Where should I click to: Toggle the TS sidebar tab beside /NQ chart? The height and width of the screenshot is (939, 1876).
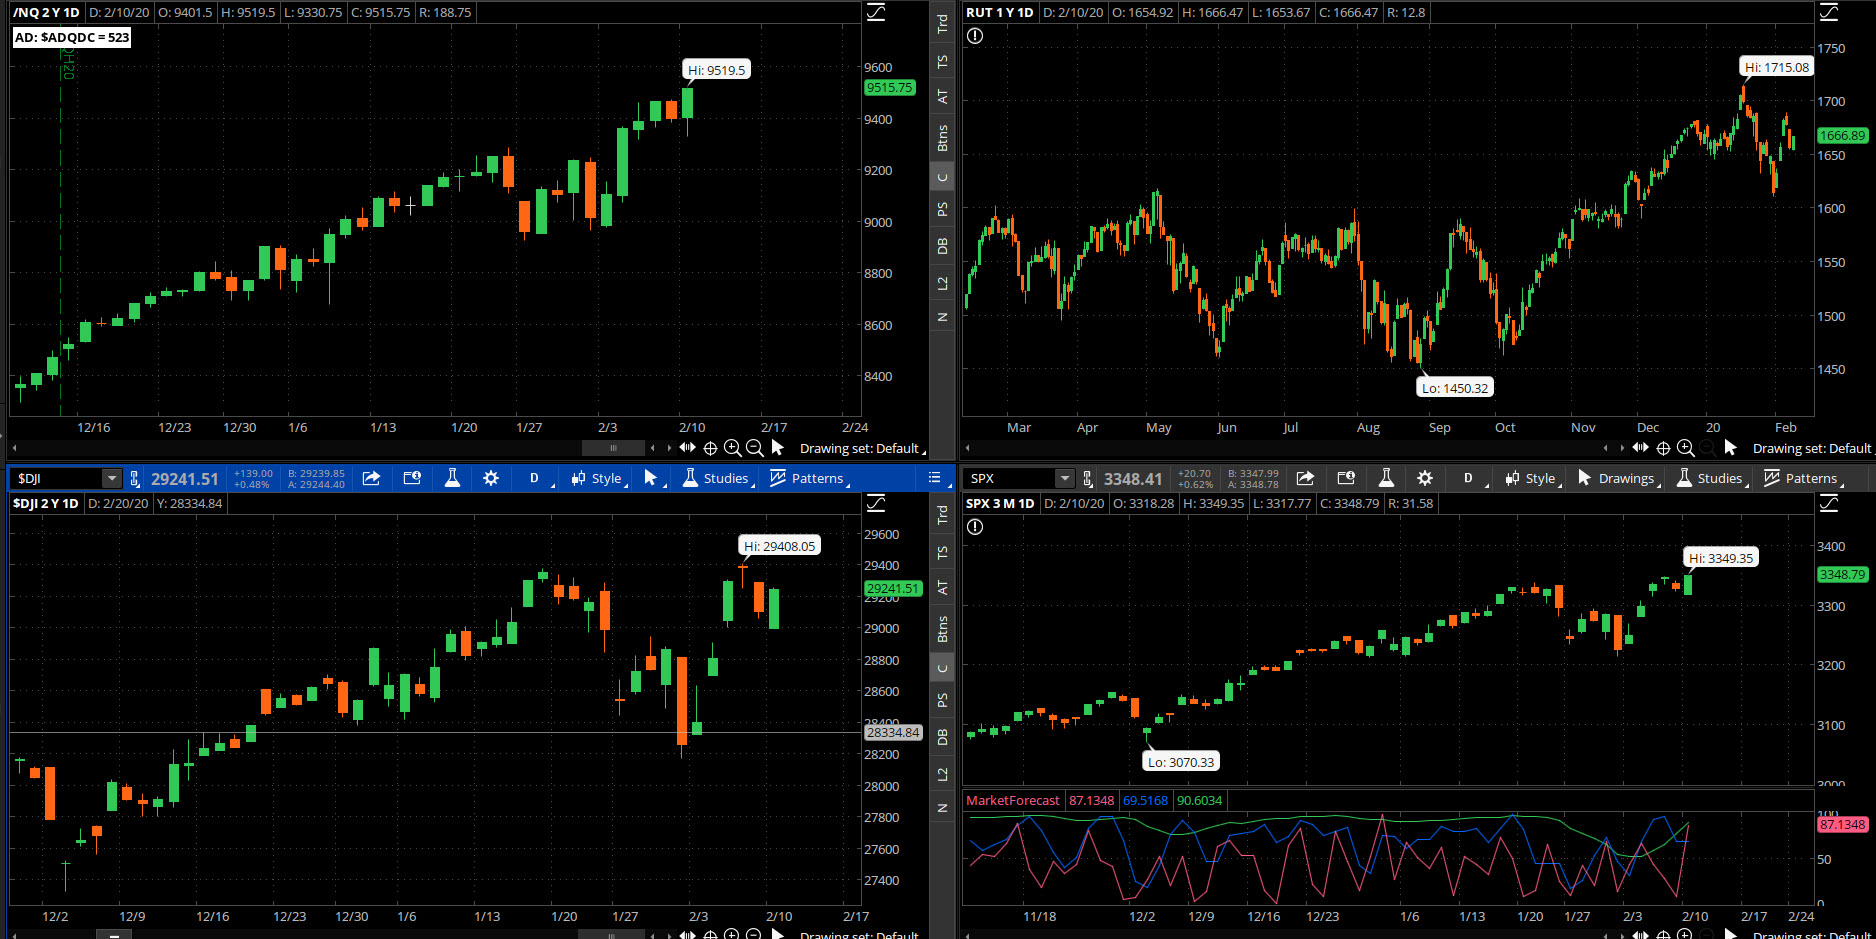[x=942, y=62]
